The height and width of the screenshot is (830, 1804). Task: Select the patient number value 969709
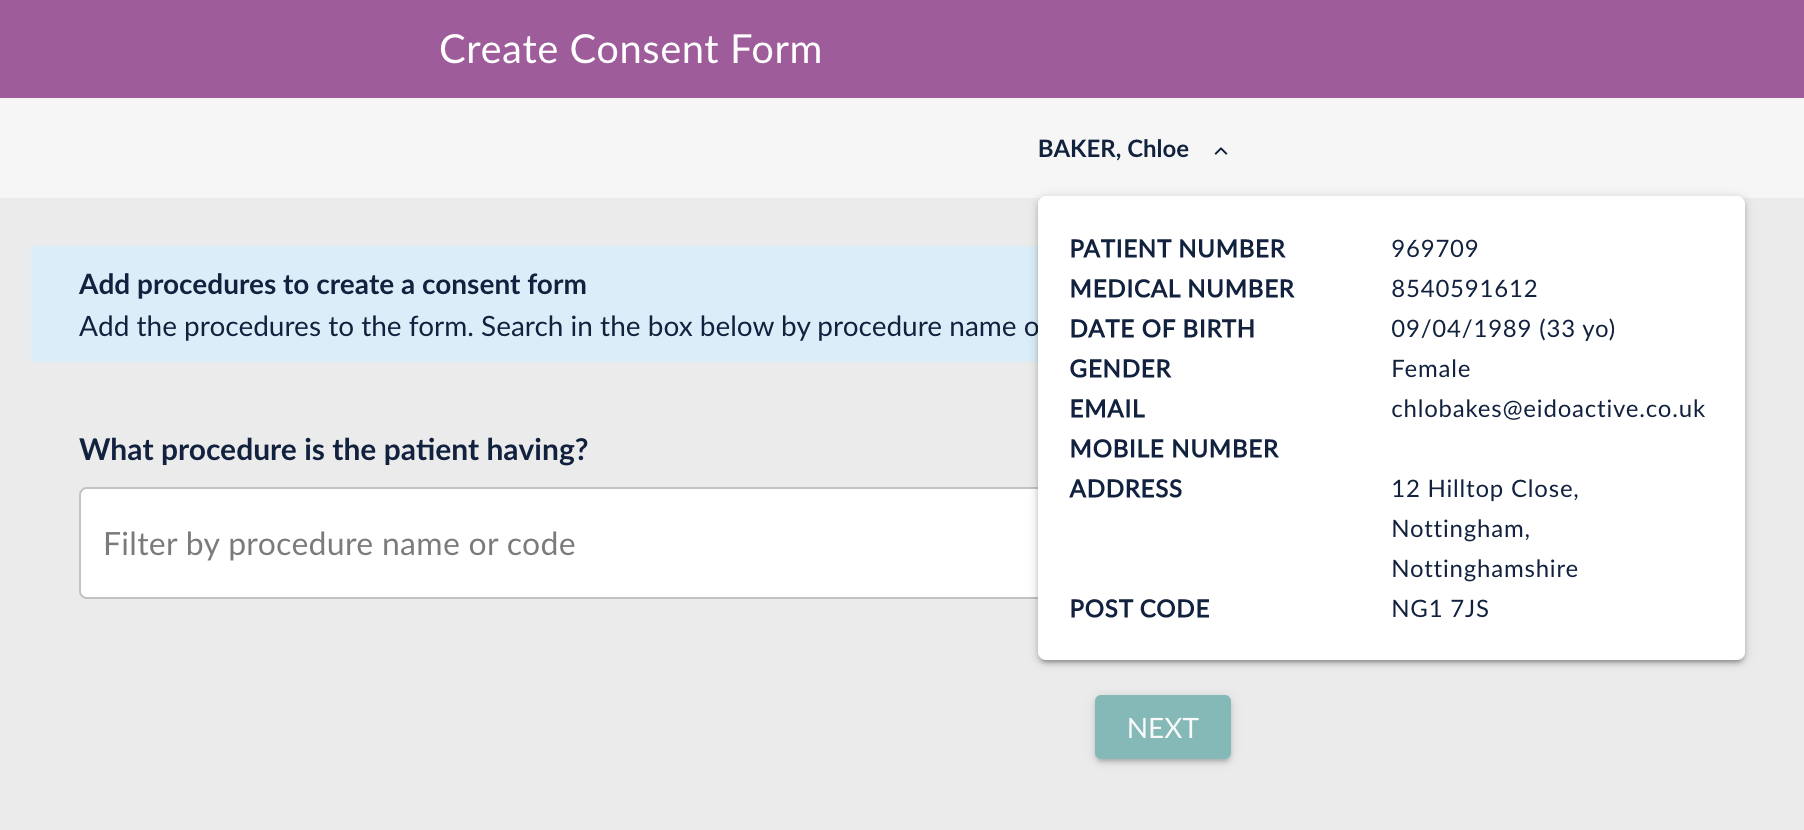click(1434, 248)
